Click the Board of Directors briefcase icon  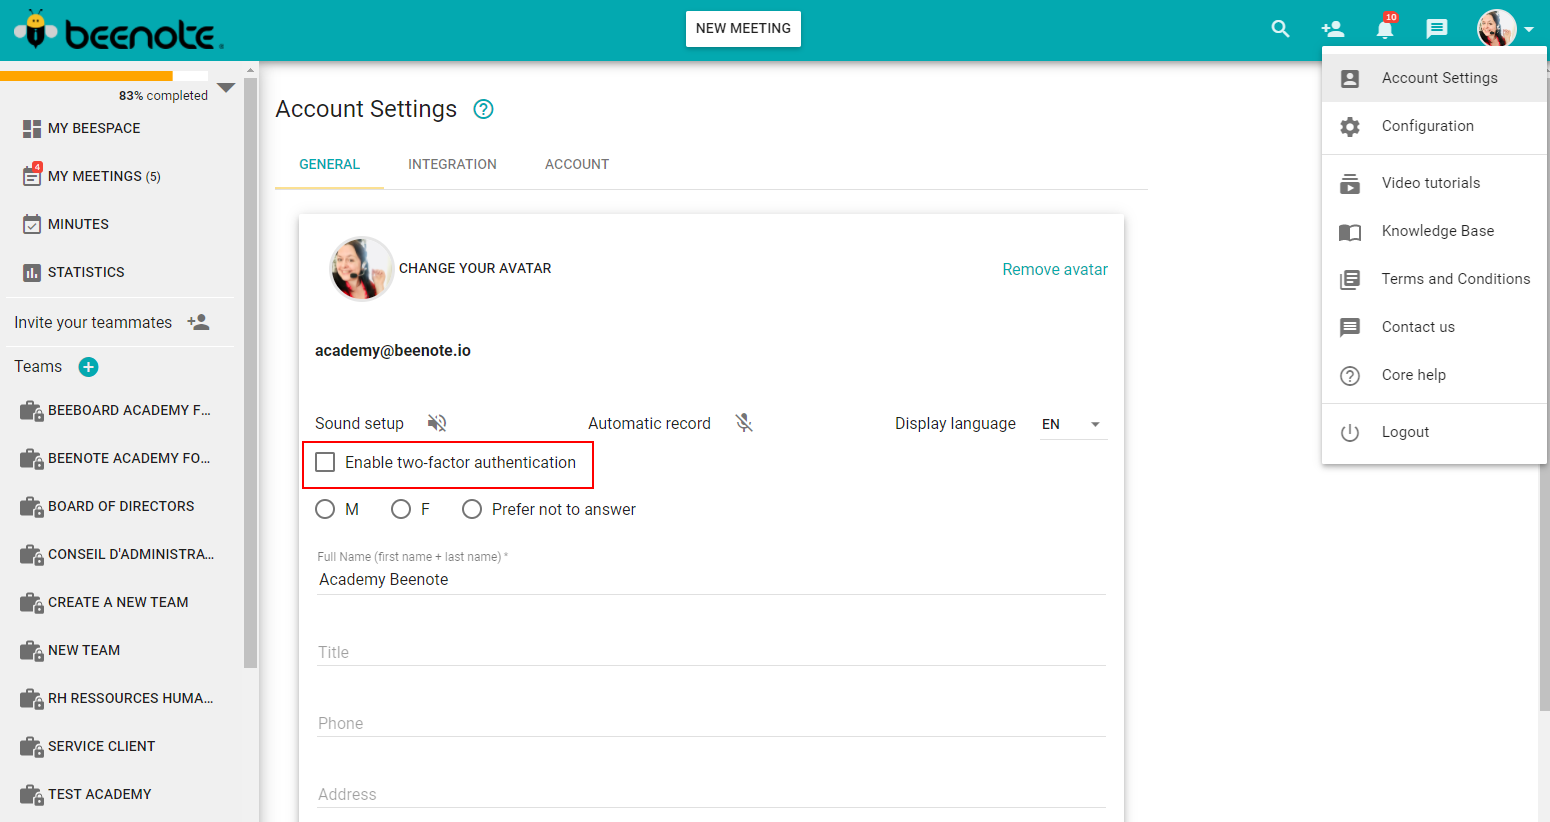click(x=32, y=507)
